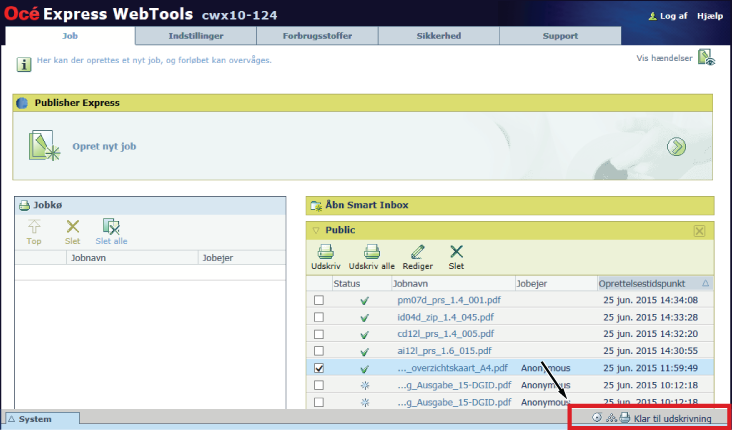Click the Top button in Jobkø

pos(34,233)
